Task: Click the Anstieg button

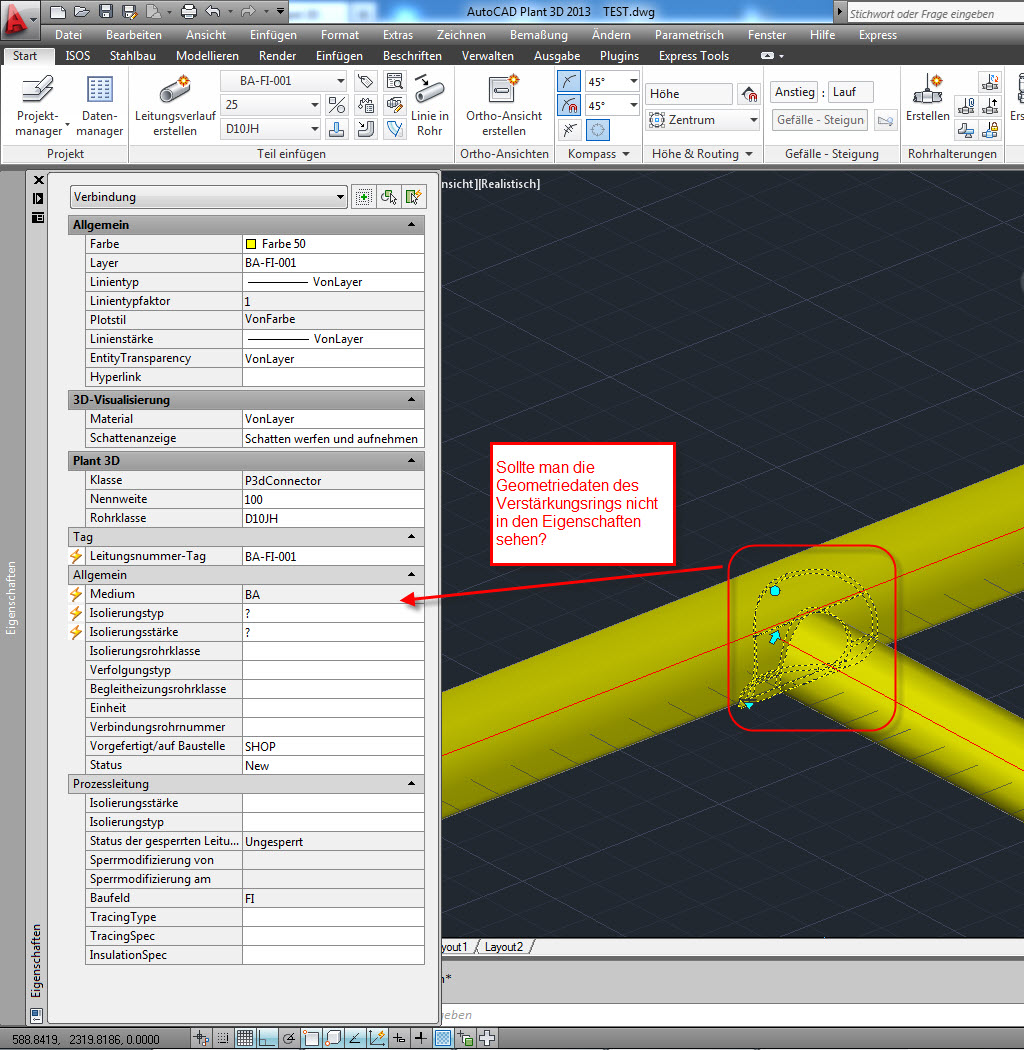Action: [794, 92]
